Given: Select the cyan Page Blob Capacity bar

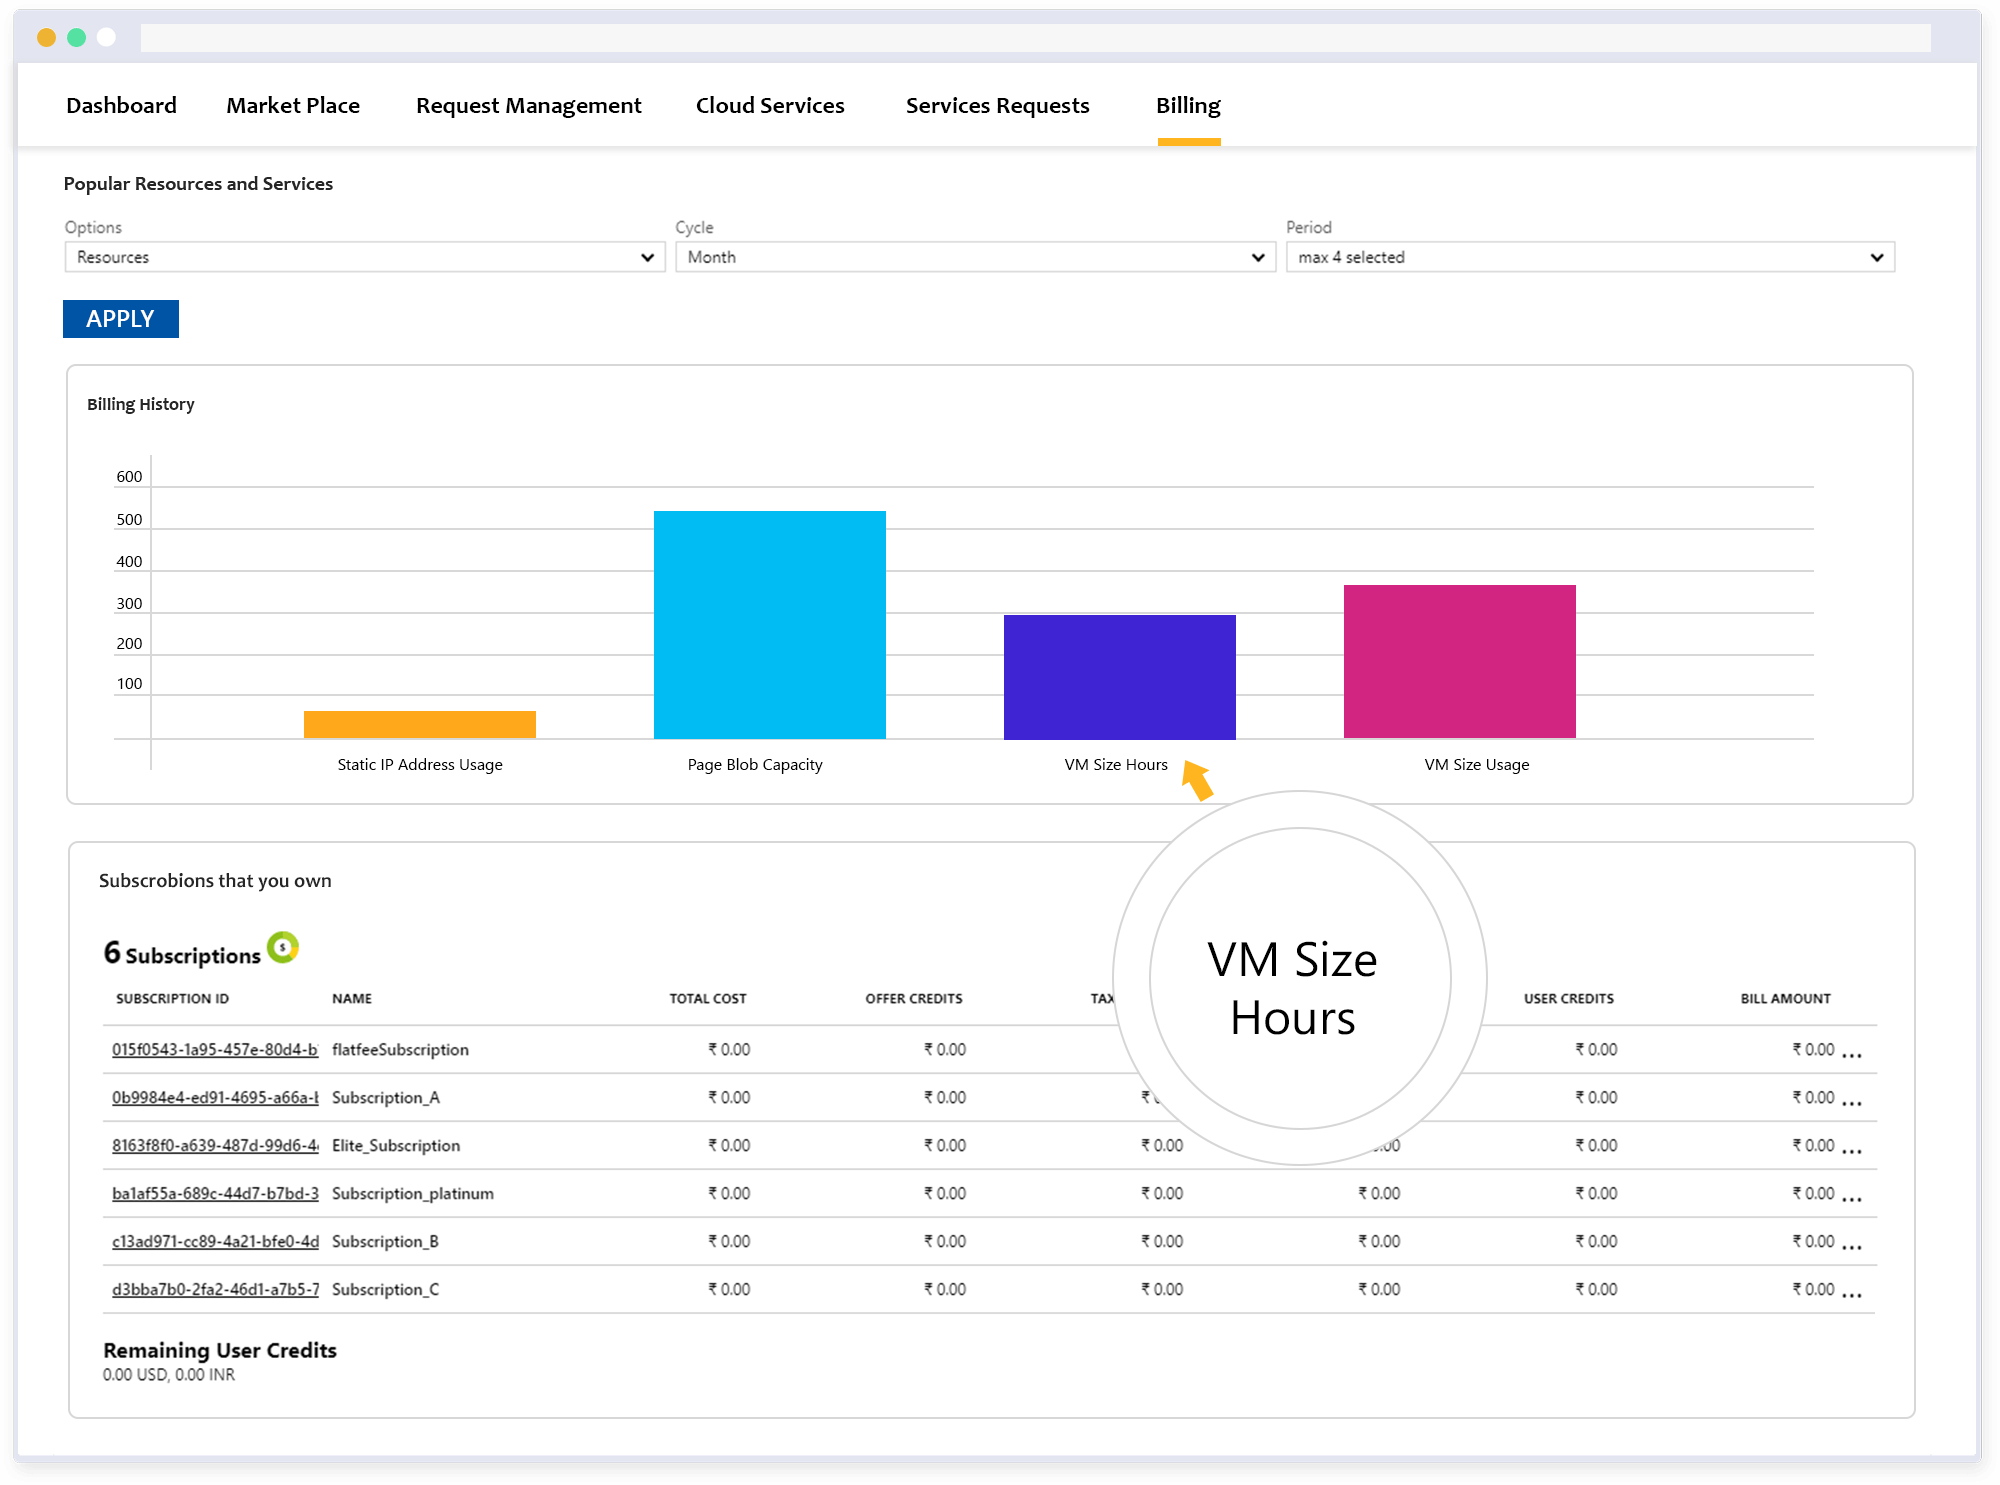Looking at the screenshot, I should [769, 624].
